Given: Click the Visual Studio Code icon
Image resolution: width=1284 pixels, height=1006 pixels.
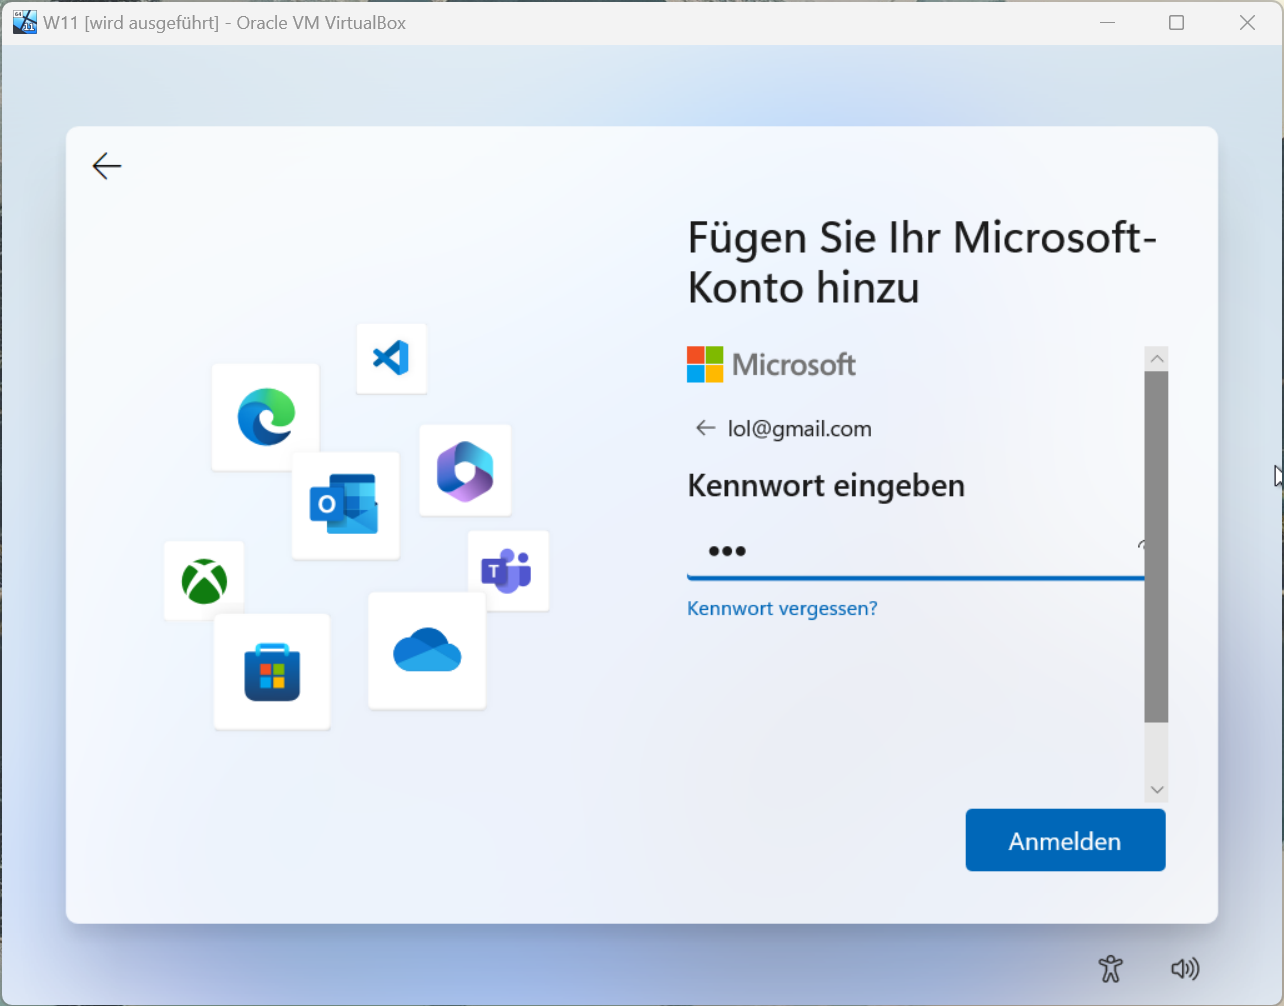Looking at the screenshot, I should coord(391,358).
